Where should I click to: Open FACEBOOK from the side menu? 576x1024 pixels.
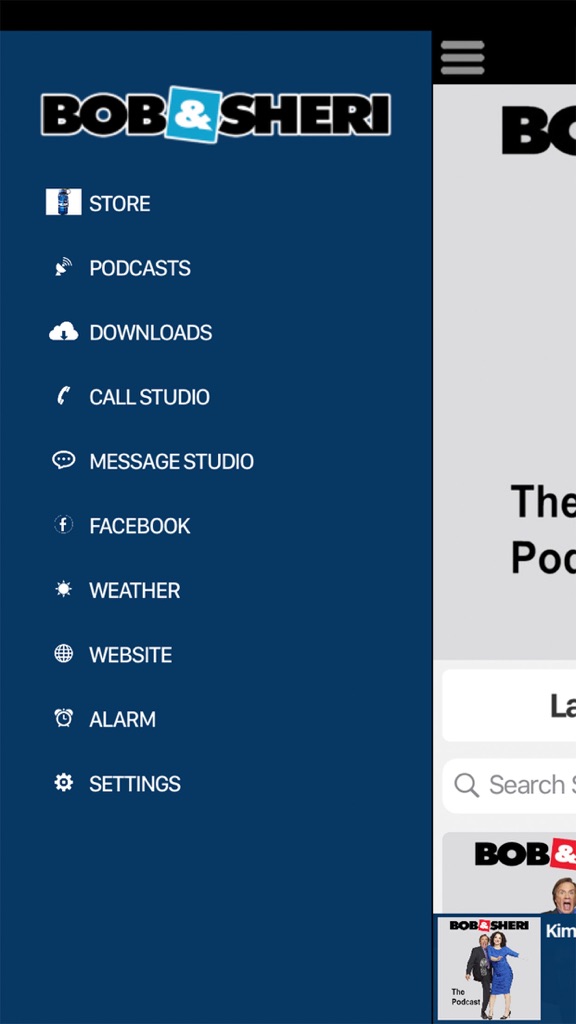coord(140,526)
